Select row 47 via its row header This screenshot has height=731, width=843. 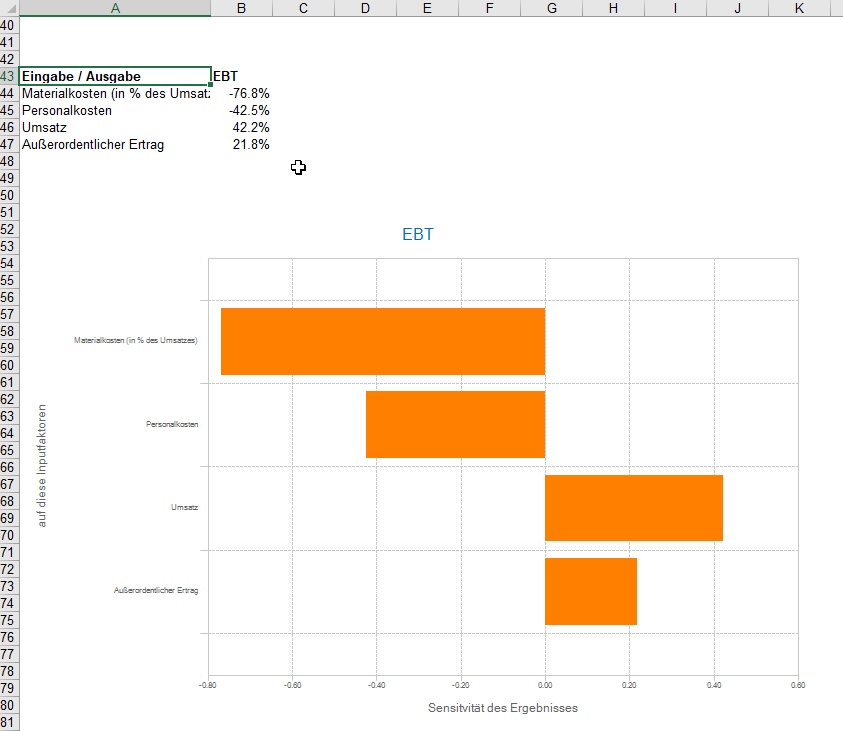(9, 145)
